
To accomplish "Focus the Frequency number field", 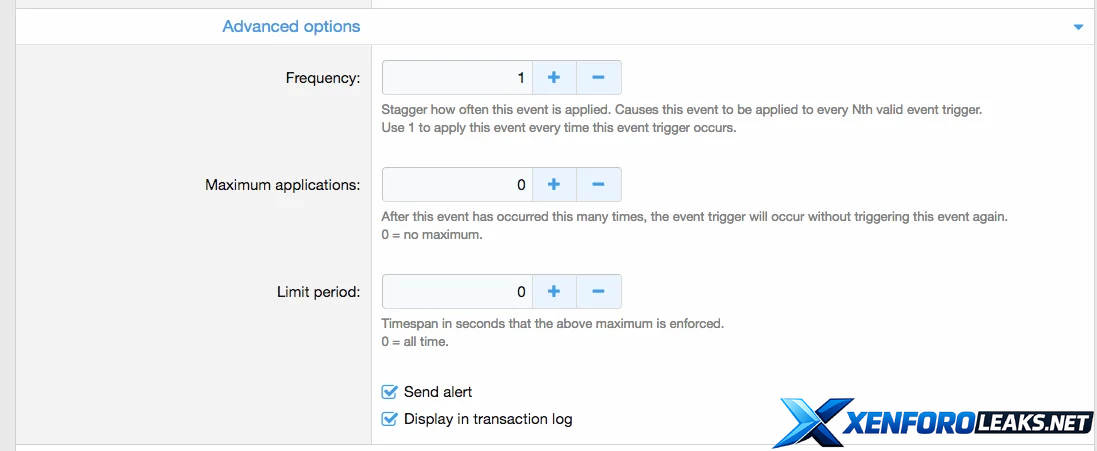I will (457, 77).
